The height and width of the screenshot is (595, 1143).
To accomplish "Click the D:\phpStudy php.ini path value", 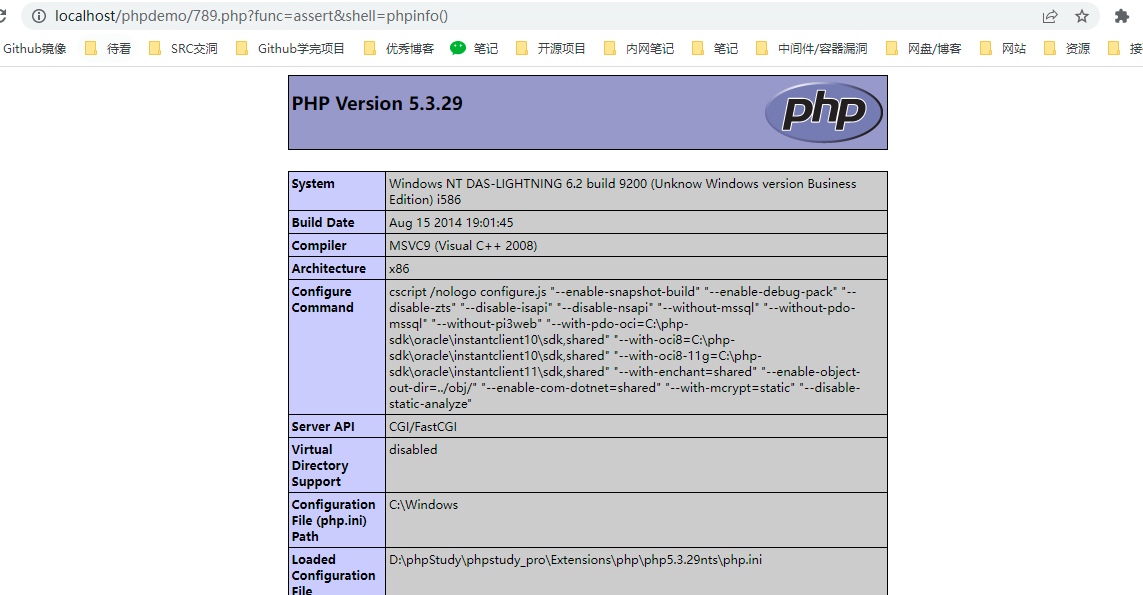I will pos(575,560).
